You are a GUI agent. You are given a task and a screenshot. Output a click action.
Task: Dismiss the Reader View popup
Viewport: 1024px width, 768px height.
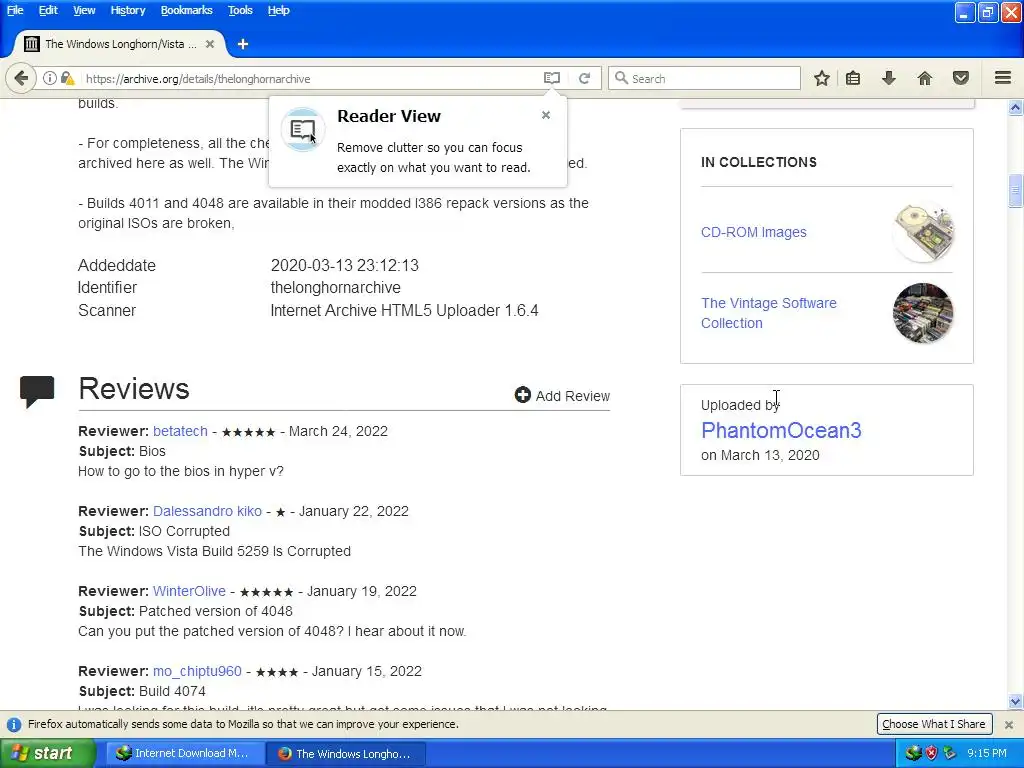pos(546,115)
